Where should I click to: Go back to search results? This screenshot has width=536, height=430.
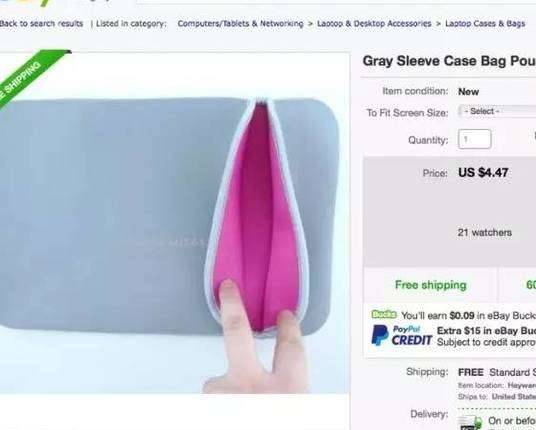41,24
